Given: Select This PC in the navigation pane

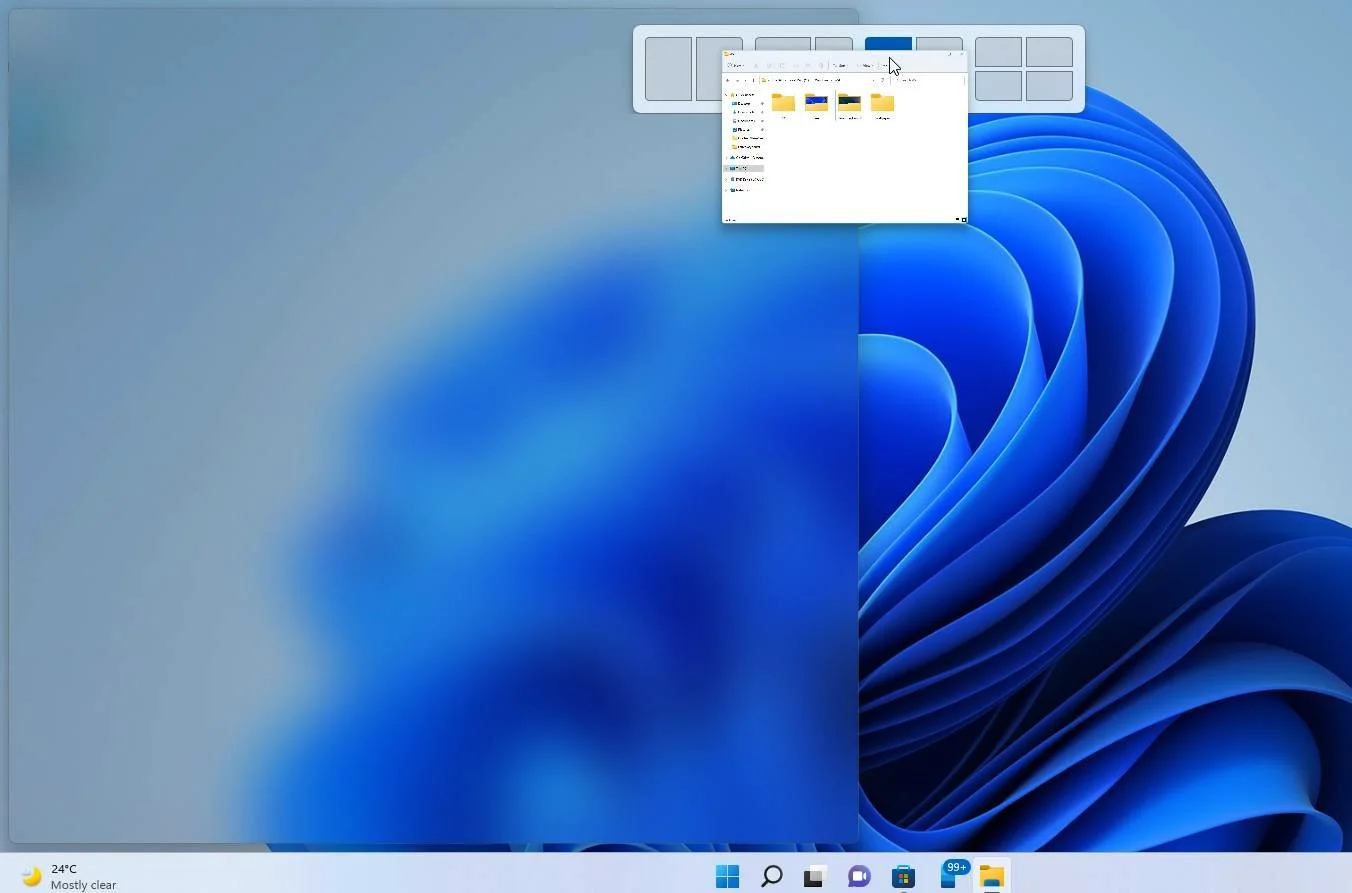Looking at the screenshot, I should coord(742,167).
